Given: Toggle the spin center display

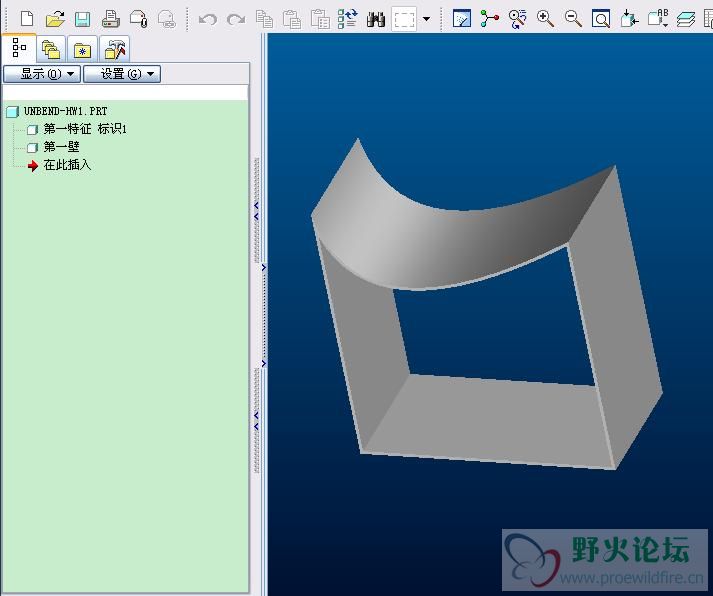Looking at the screenshot, I should (x=490, y=19).
